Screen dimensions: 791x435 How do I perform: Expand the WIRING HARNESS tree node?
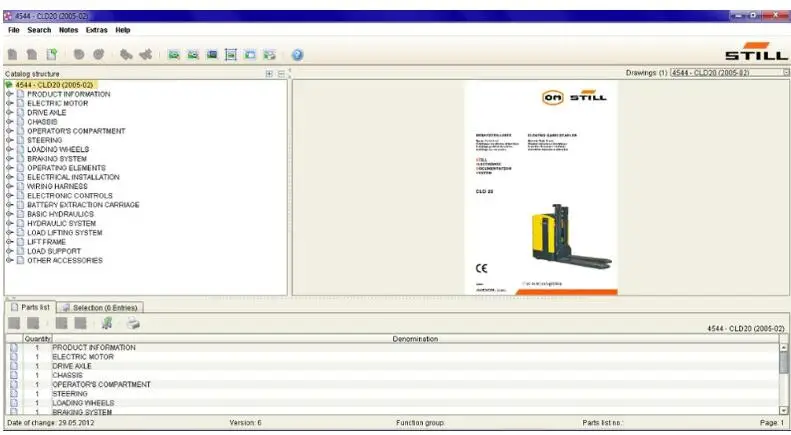click(10, 186)
